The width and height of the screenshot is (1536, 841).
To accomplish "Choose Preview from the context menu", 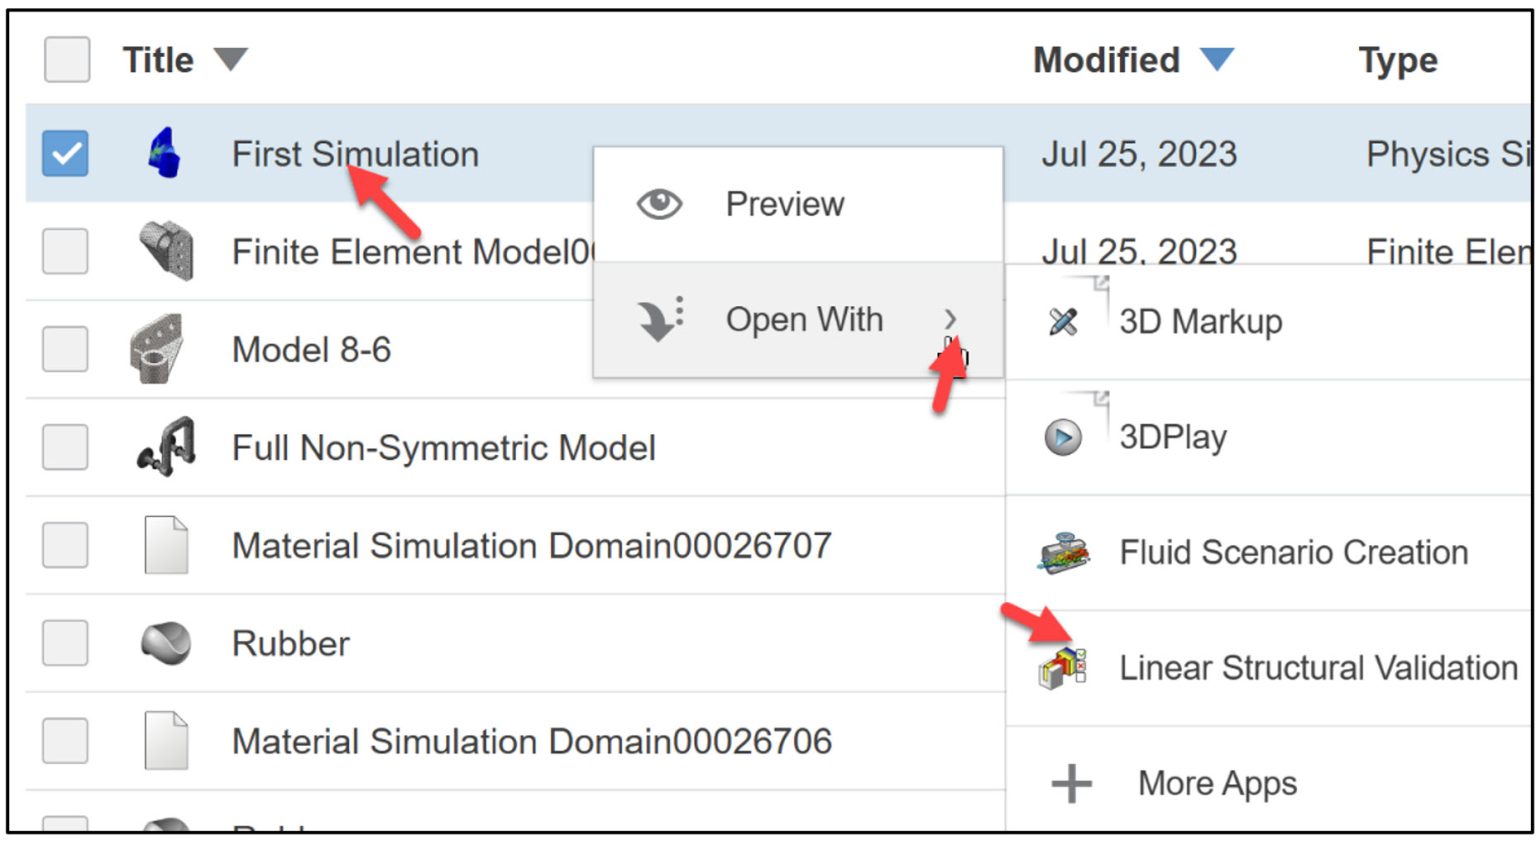I will click(x=785, y=204).
